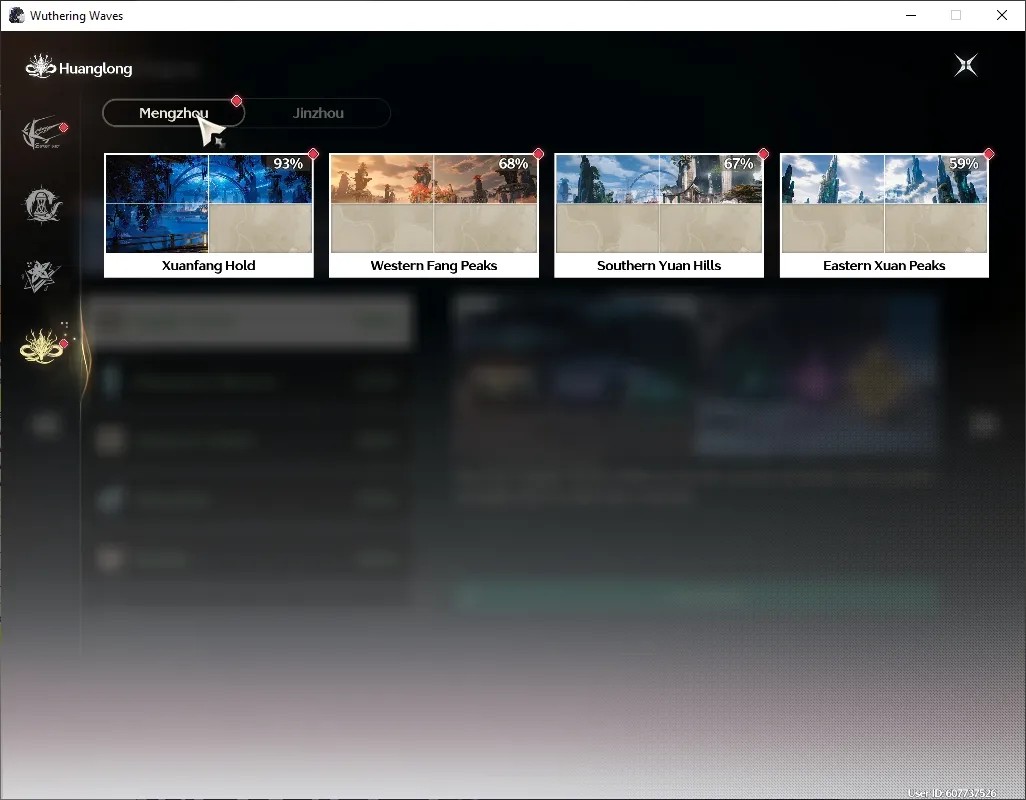Screen dimensions: 1026x800
Task: Click red notification marker on Western Fang Peaks
Action: click(x=539, y=154)
